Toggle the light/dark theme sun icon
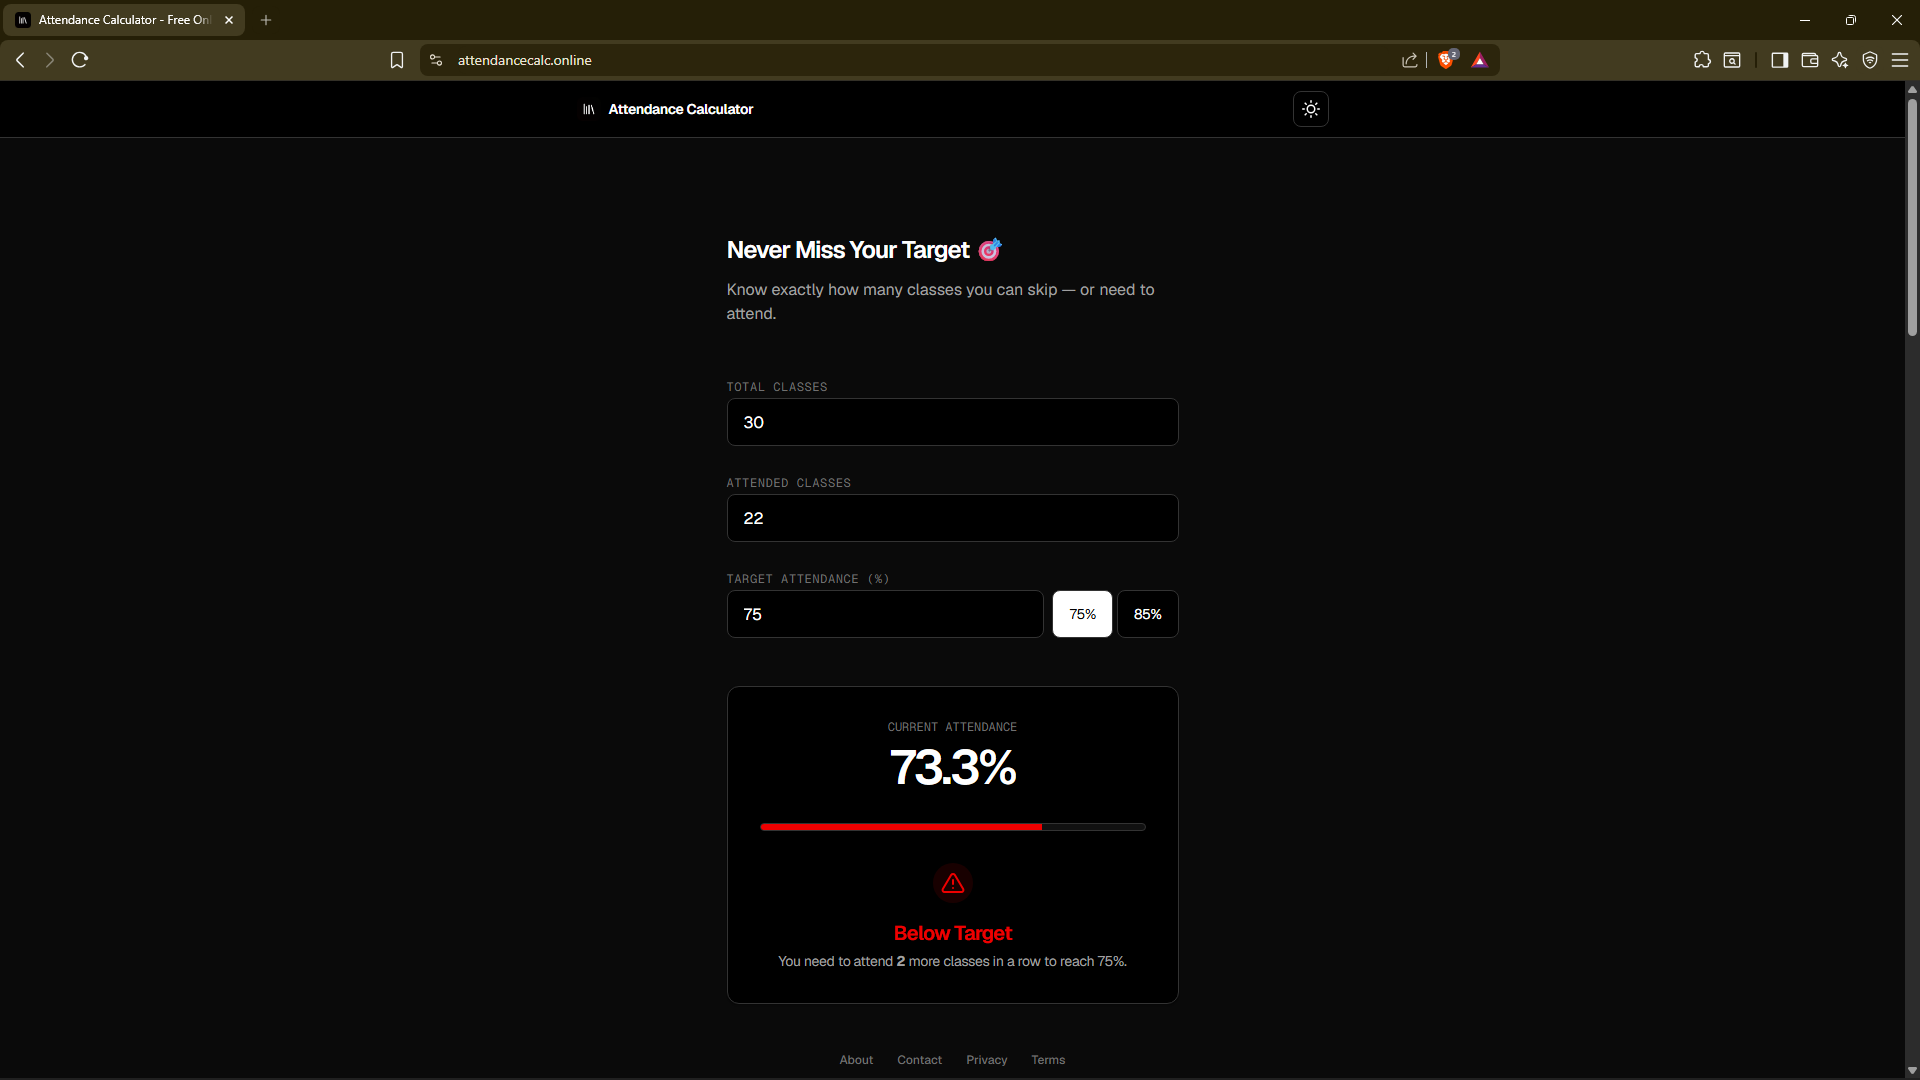The width and height of the screenshot is (1920, 1080). click(1311, 109)
